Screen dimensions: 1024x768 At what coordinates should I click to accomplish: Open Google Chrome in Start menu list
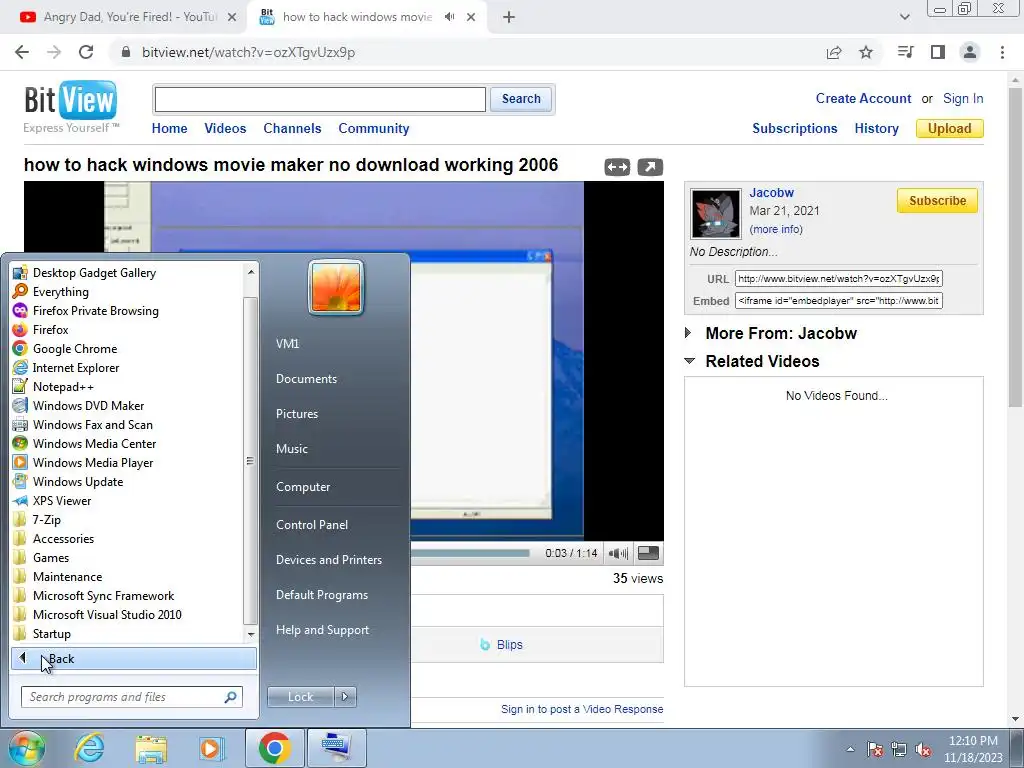[x=74, y=349]
